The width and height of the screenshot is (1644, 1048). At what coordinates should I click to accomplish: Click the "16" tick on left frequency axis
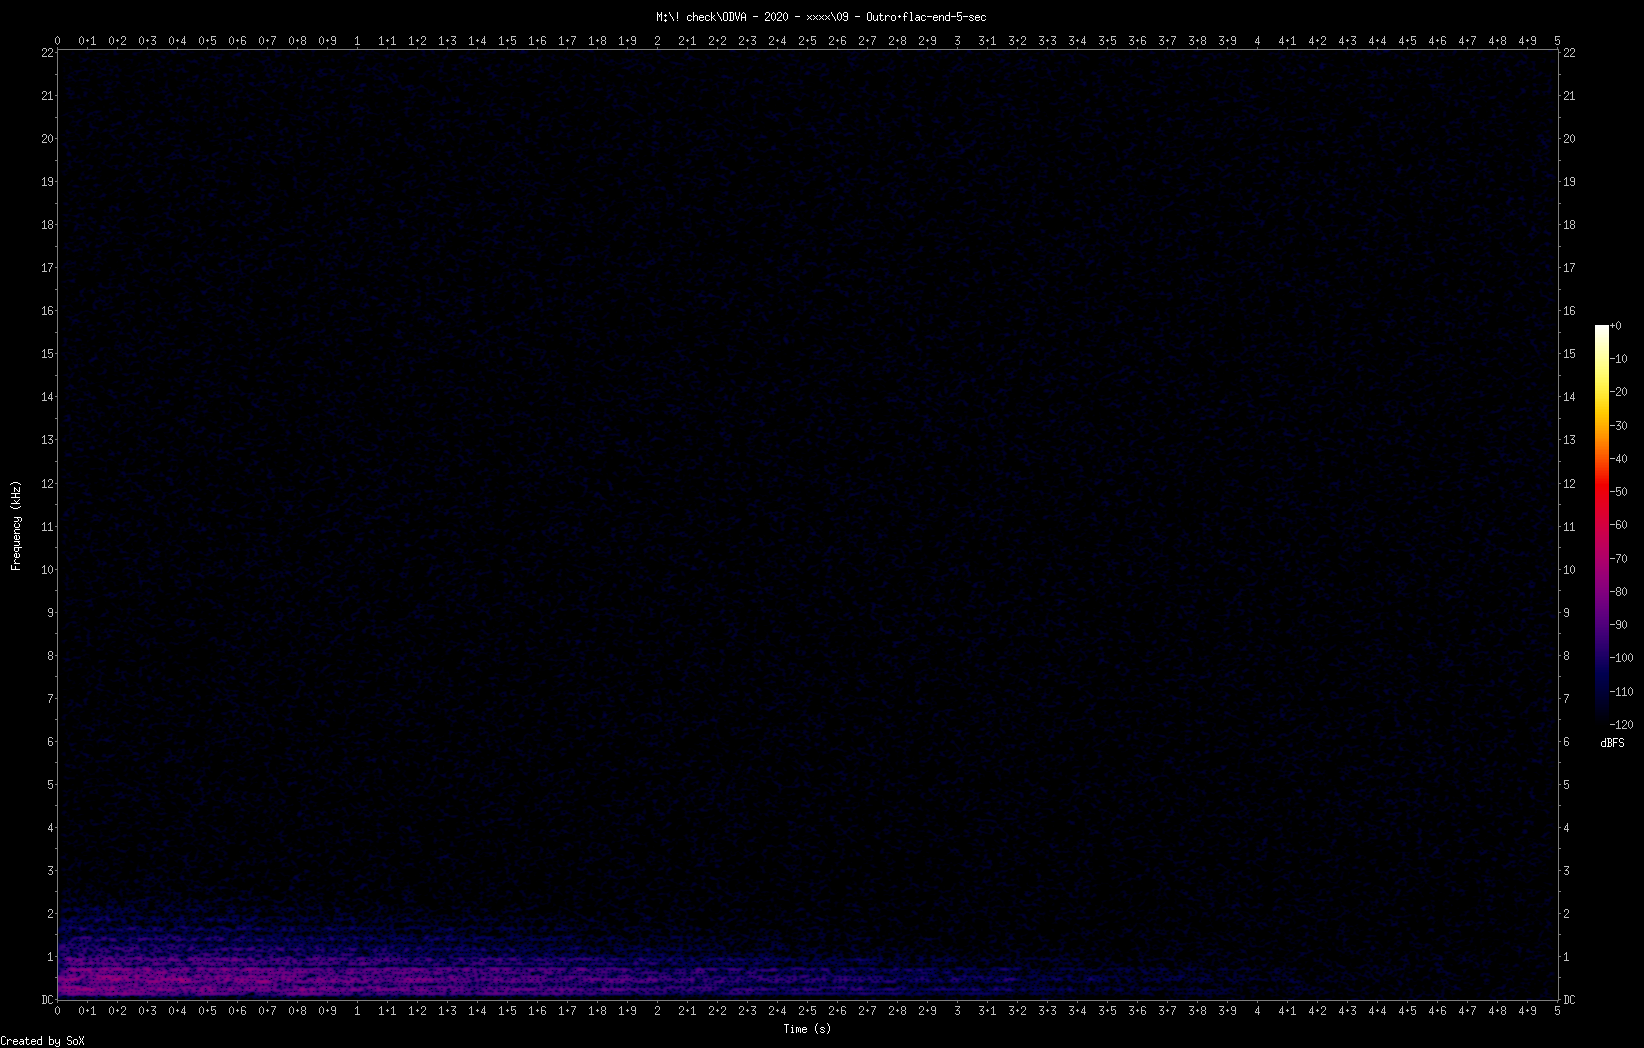tap(47, 311)
